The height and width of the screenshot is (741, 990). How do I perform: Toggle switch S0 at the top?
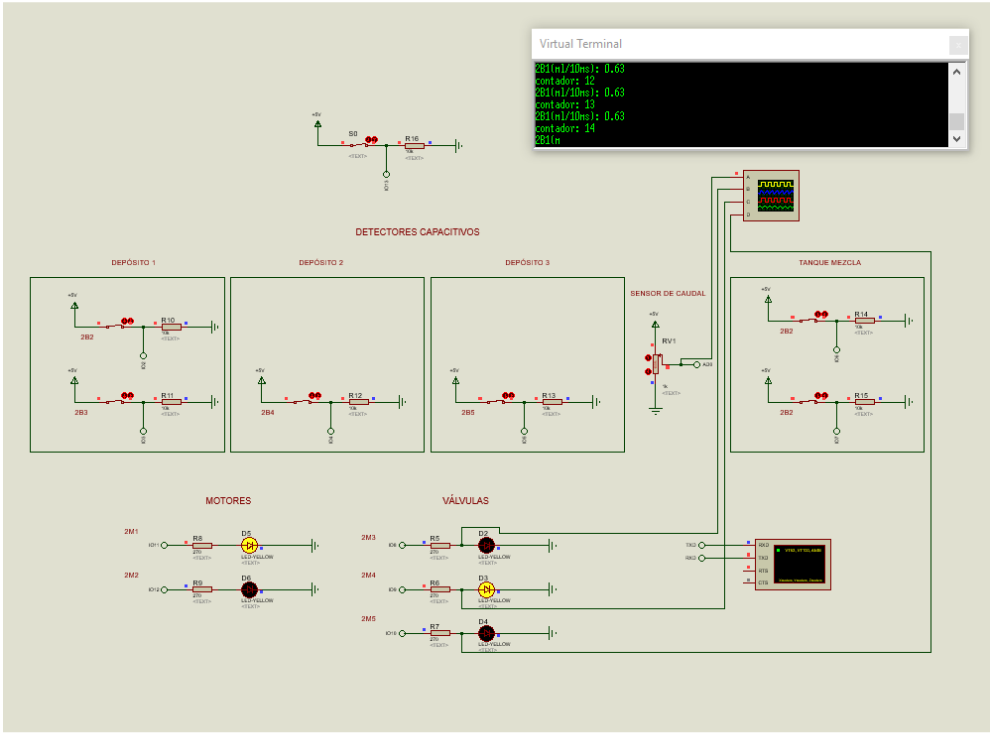pos(370,140)
